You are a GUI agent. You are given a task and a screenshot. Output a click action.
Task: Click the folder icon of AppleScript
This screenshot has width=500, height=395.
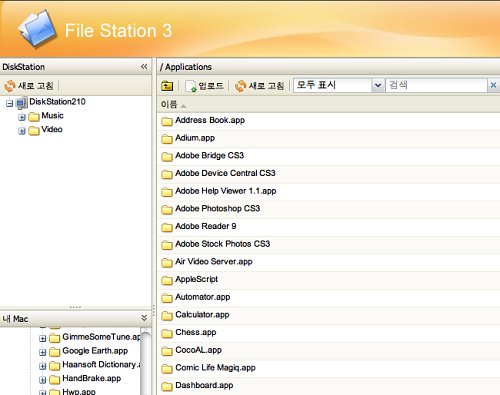click(167, 280)
